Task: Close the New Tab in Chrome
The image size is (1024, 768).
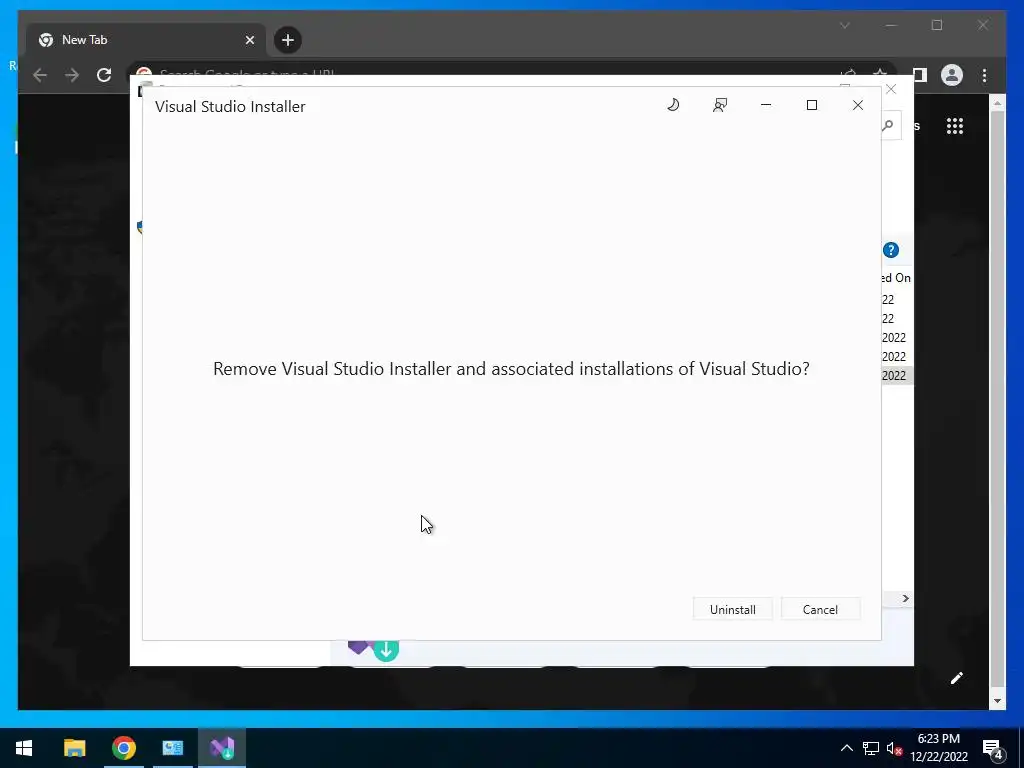Action: coord(249,40)
